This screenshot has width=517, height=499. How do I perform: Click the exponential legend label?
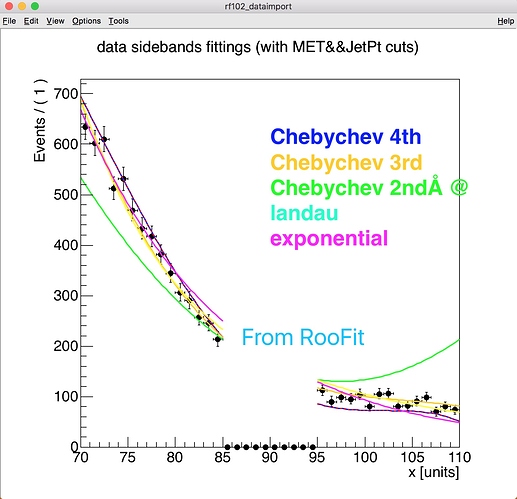click(329, 239)
